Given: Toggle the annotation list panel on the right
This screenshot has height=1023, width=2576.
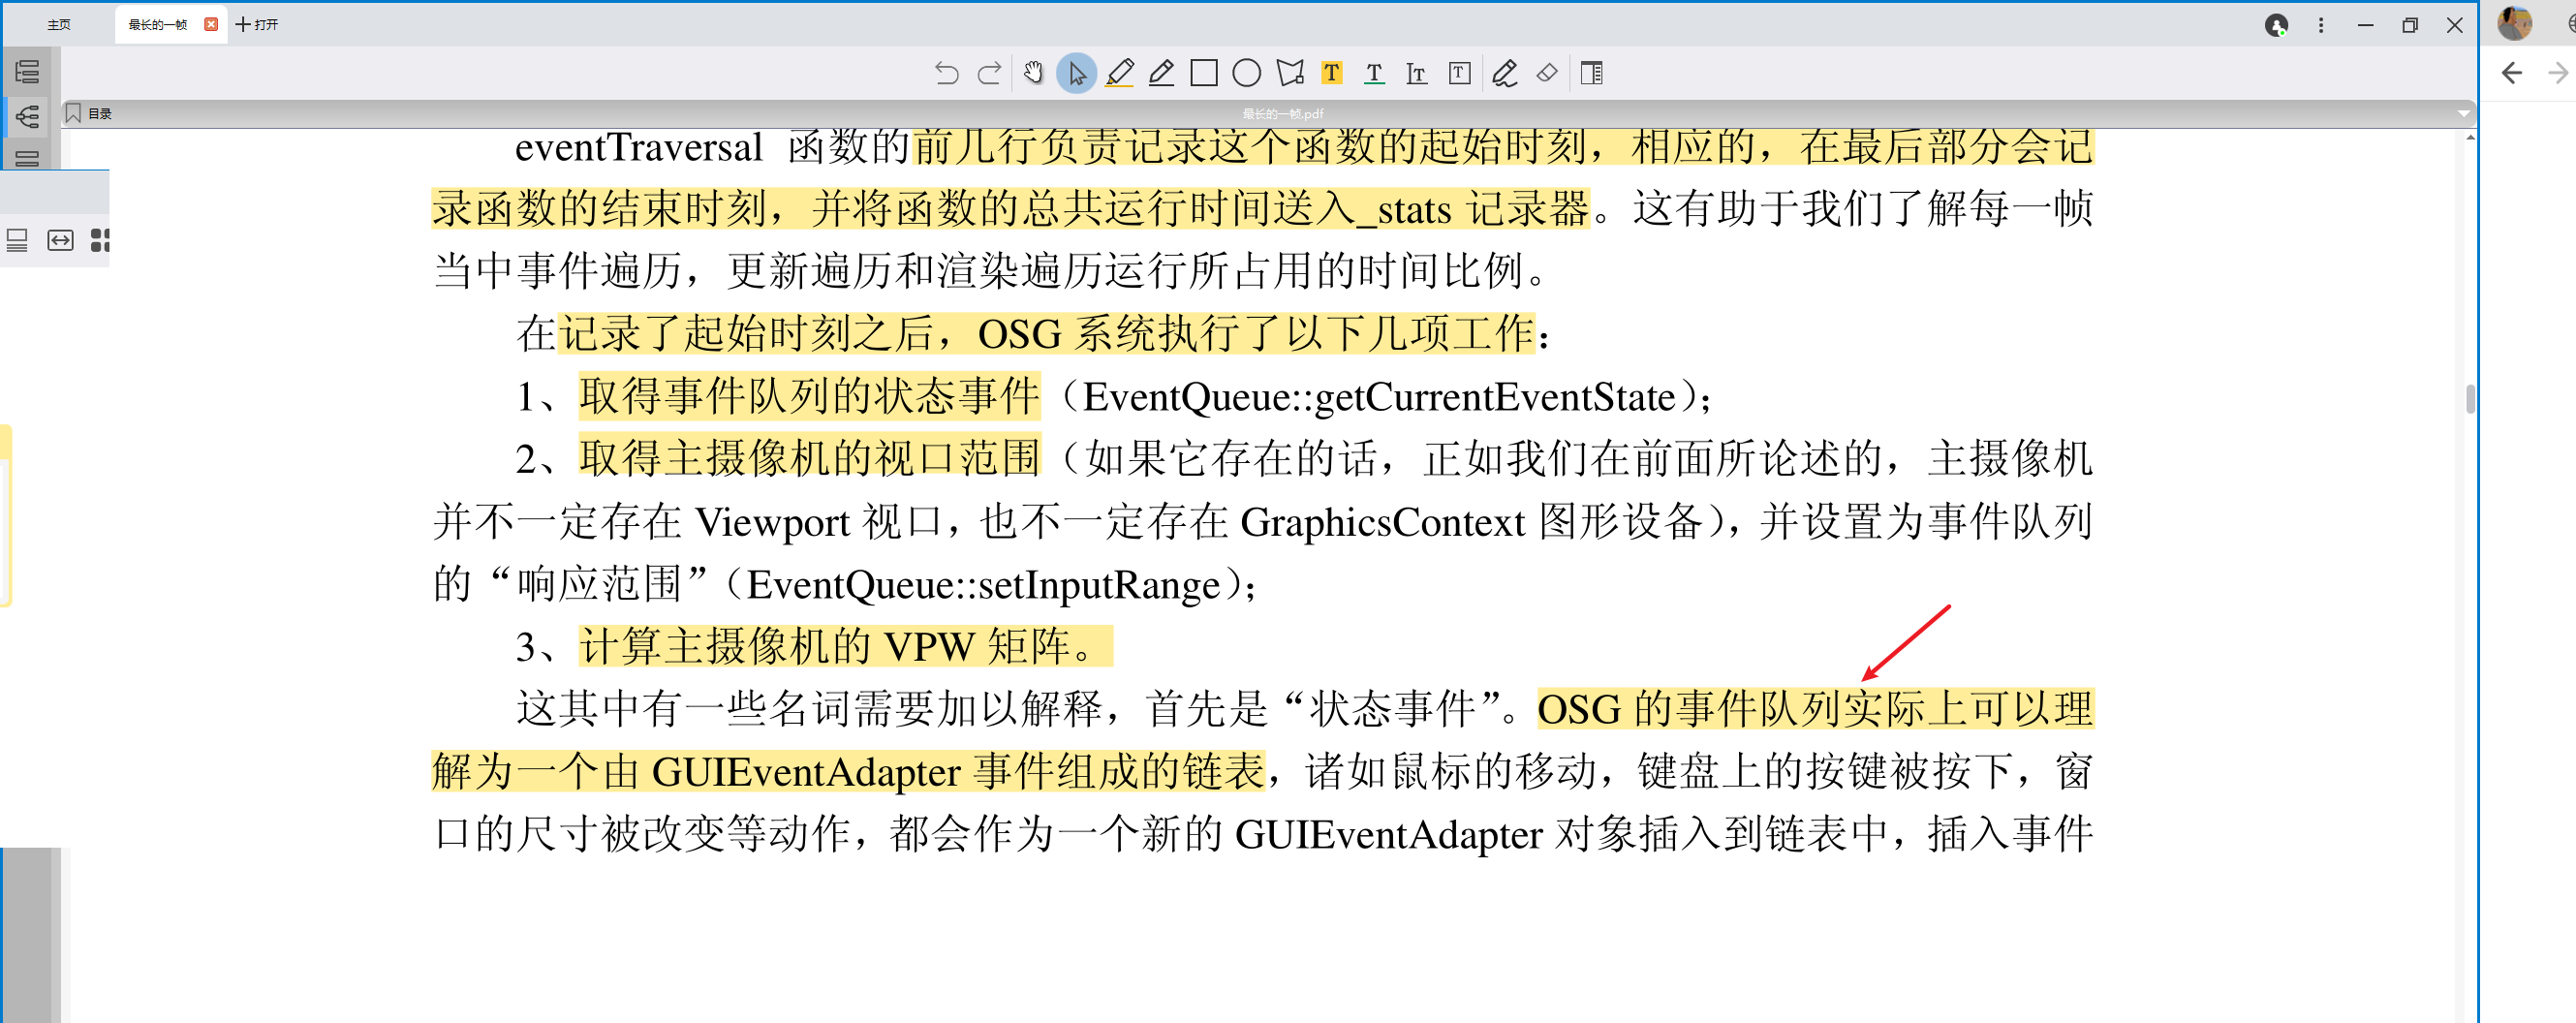Looking at the screenshot, I should [x=1590, y=72].
